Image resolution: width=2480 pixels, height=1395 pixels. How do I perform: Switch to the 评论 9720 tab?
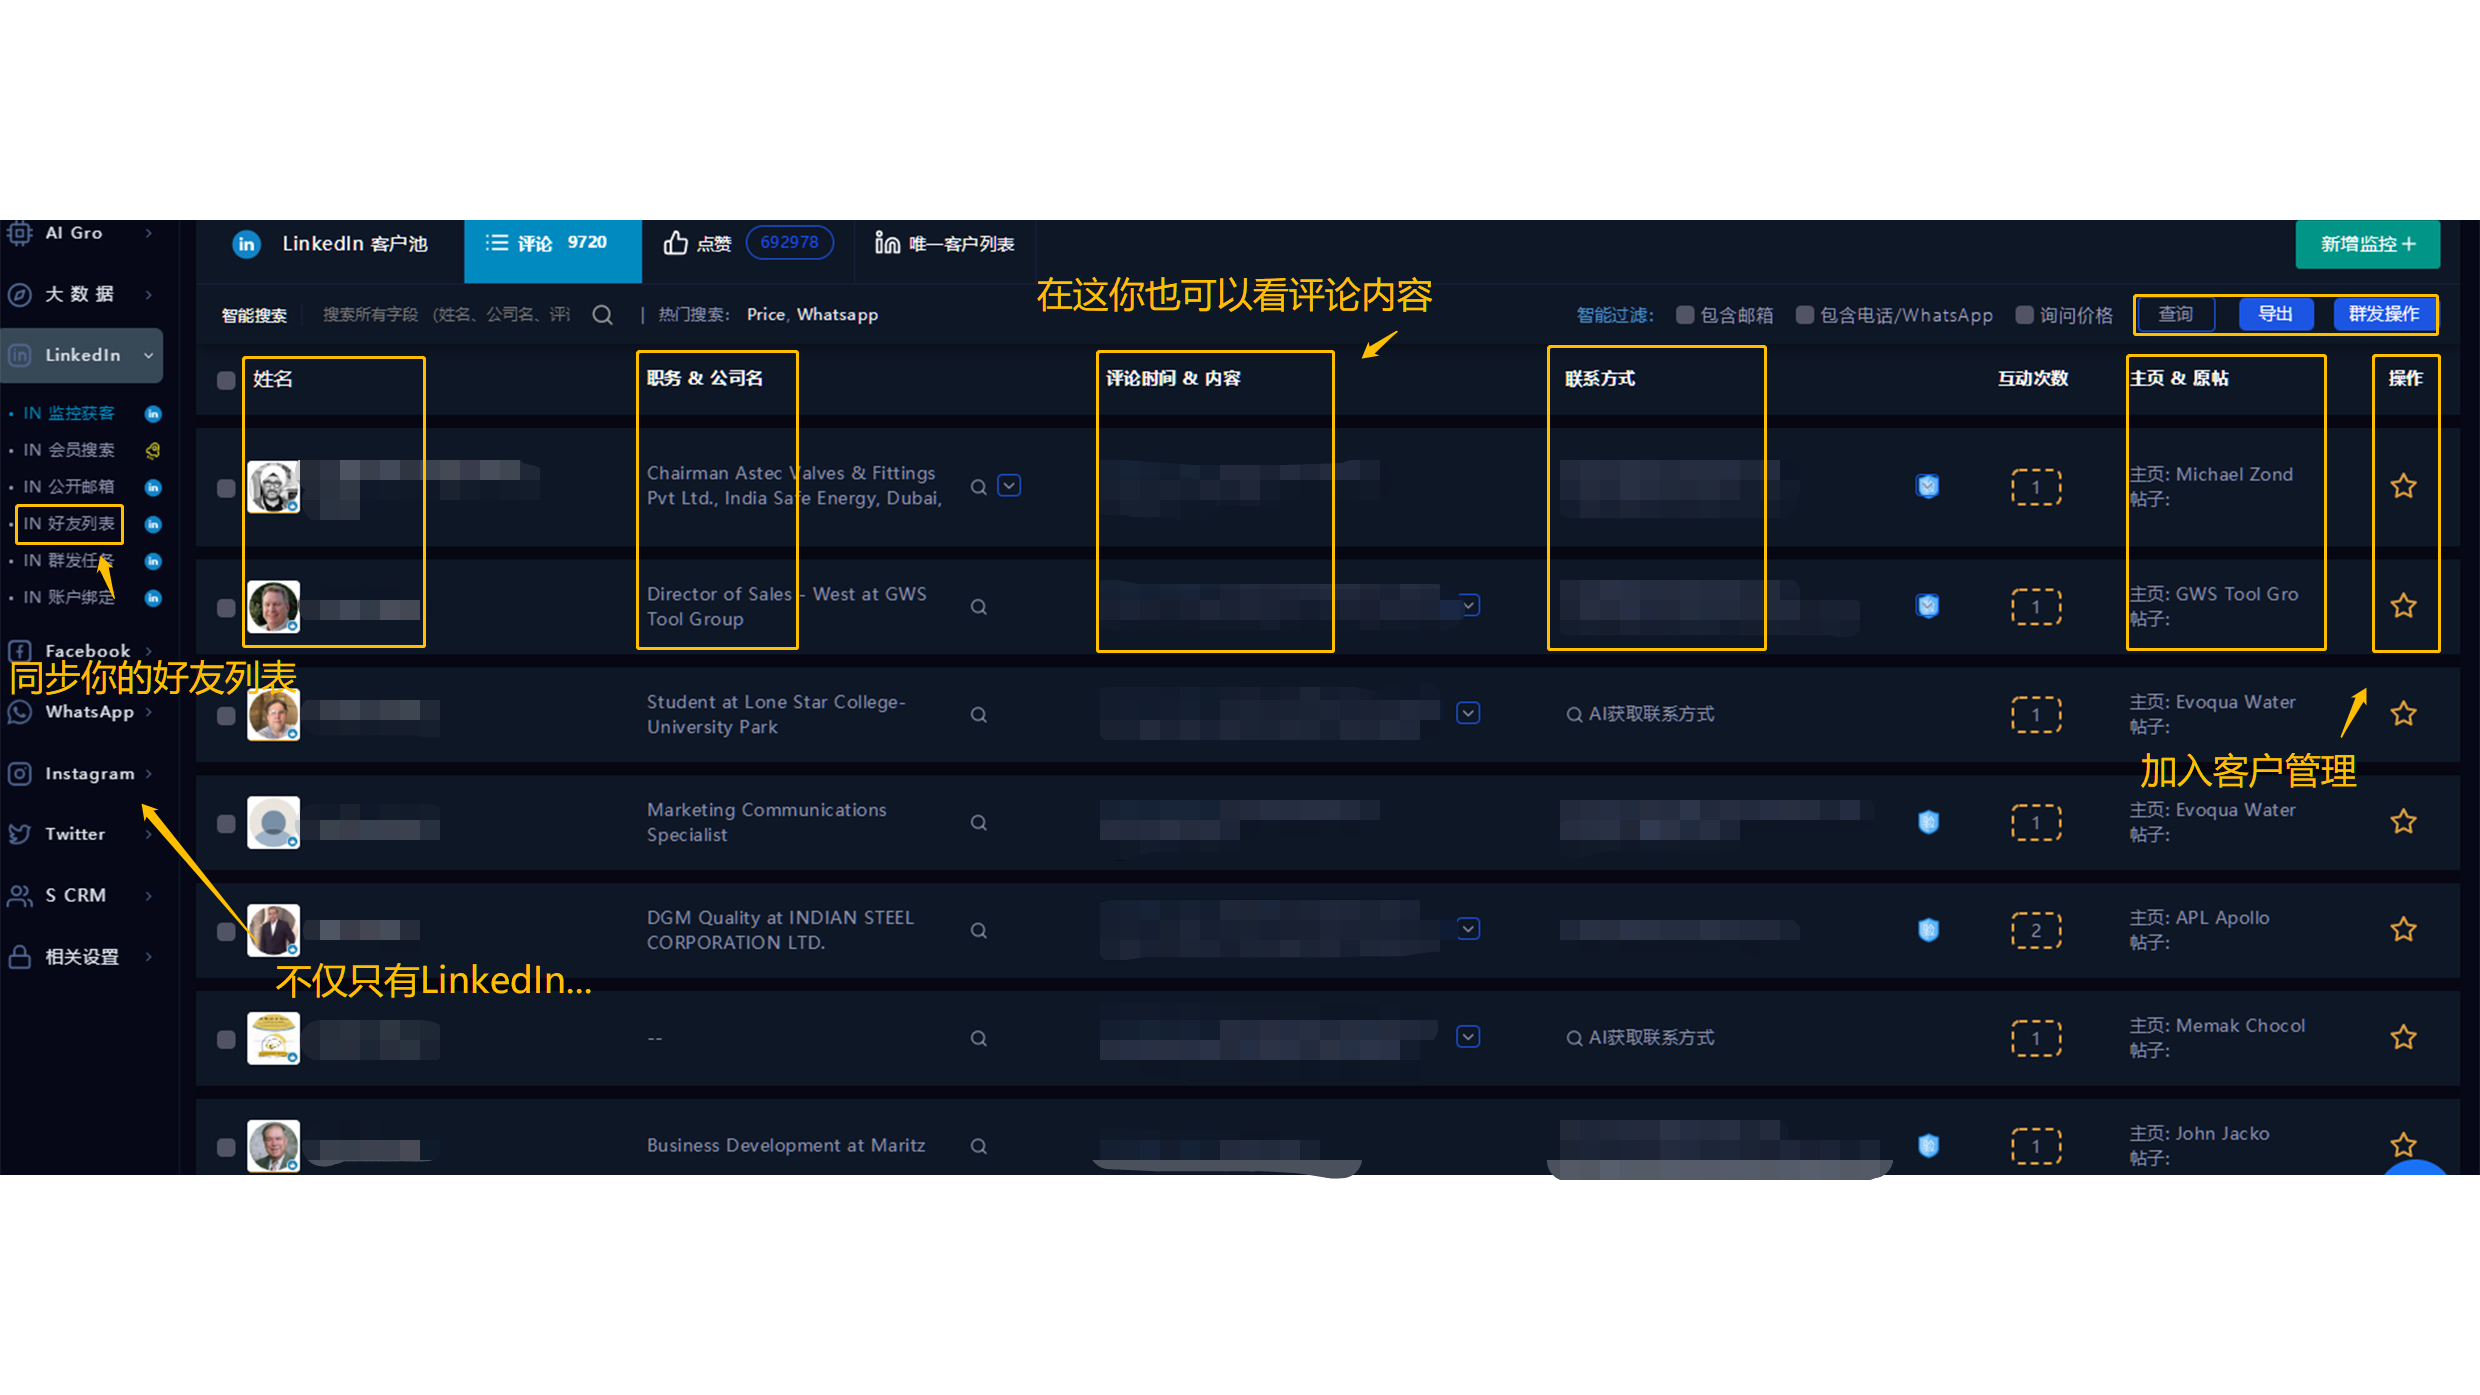coord(551,243)
